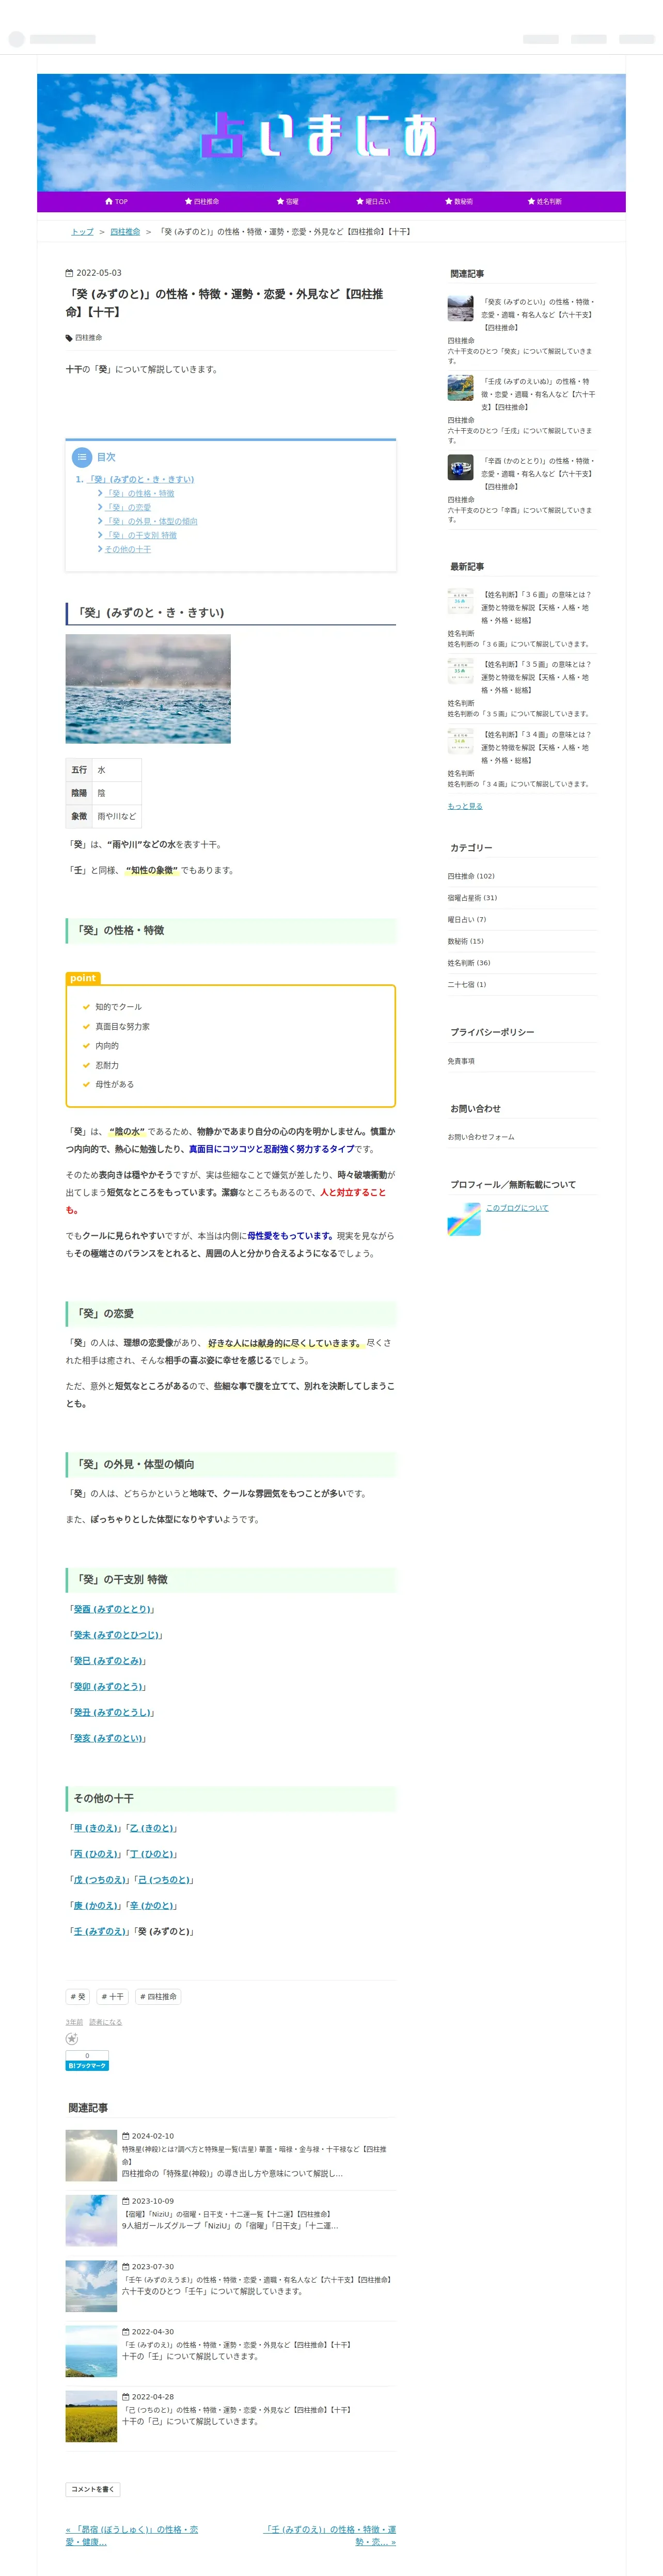Viewport: 663px width, 2576px height.
Task: Open the 癸未 (みずのとひつじ) link
Action: point(116,1635)
